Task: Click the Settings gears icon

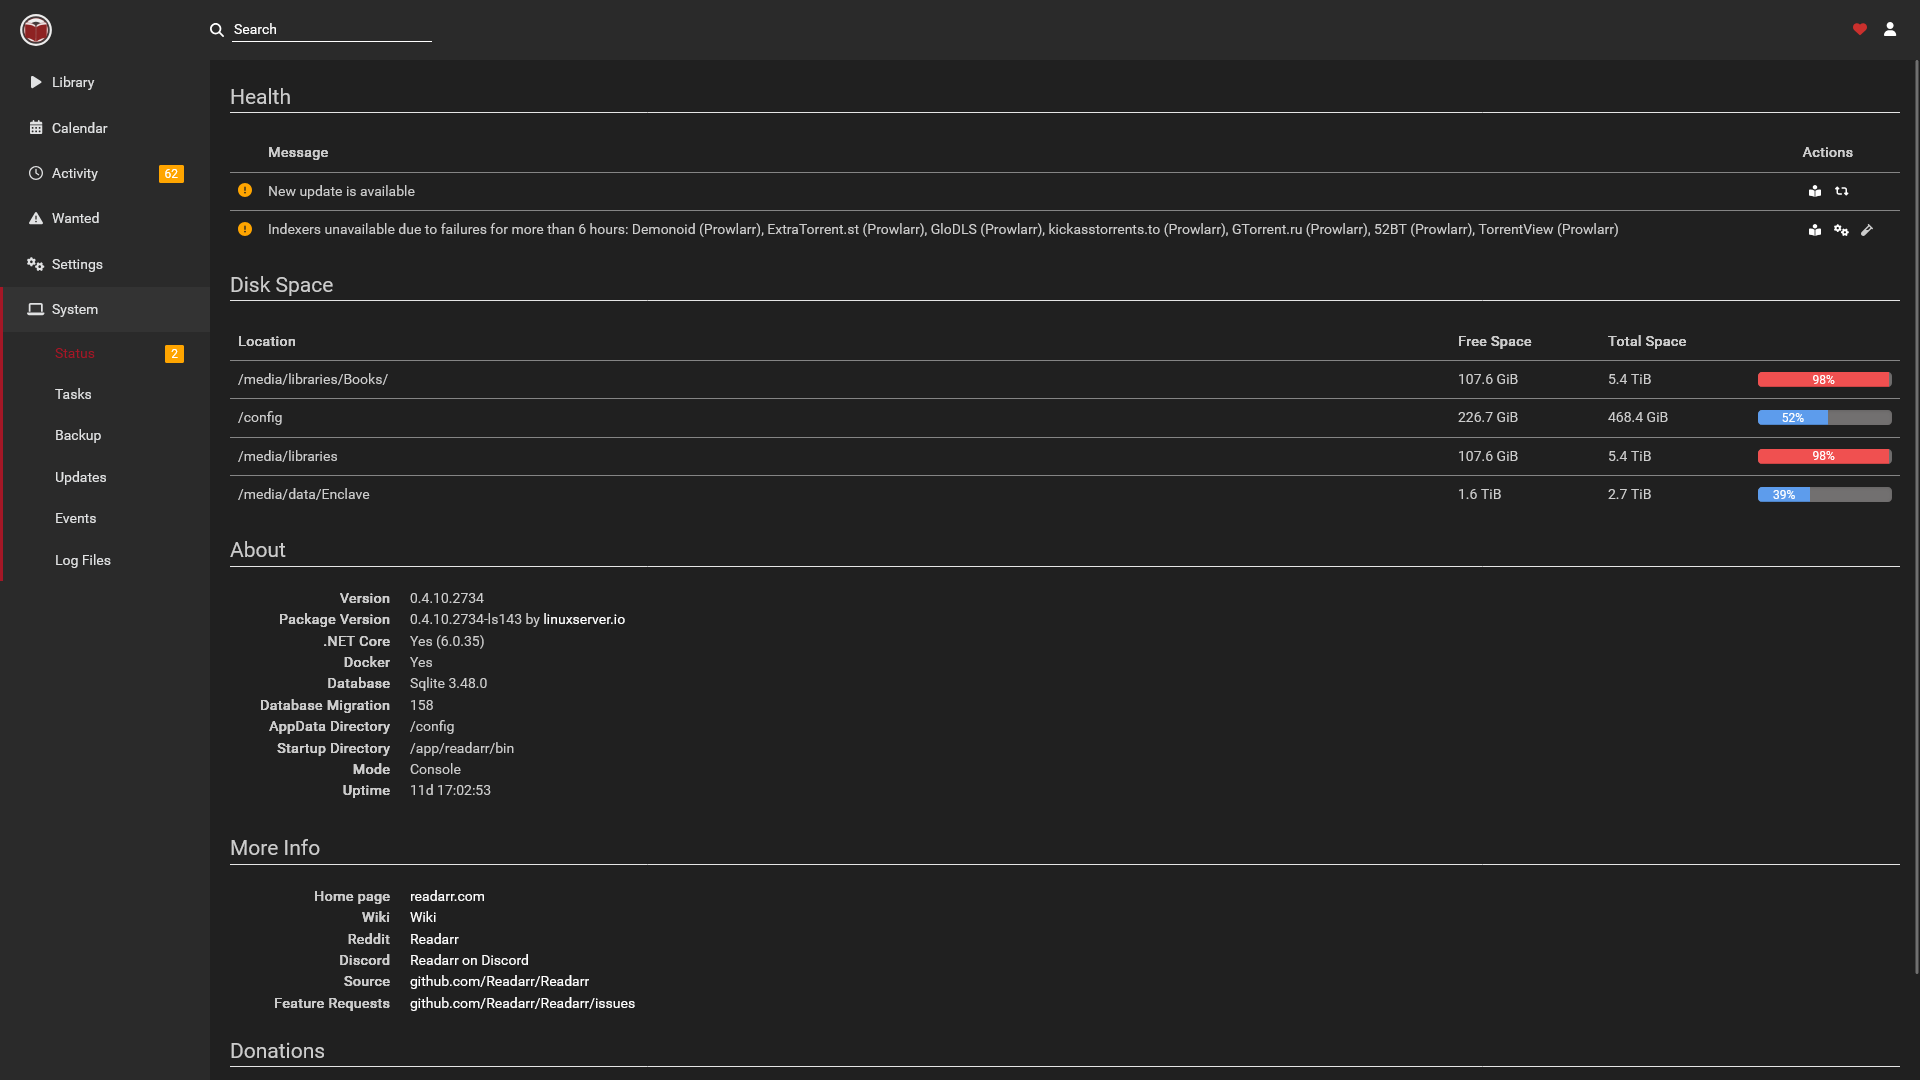Action: (36, 264)
